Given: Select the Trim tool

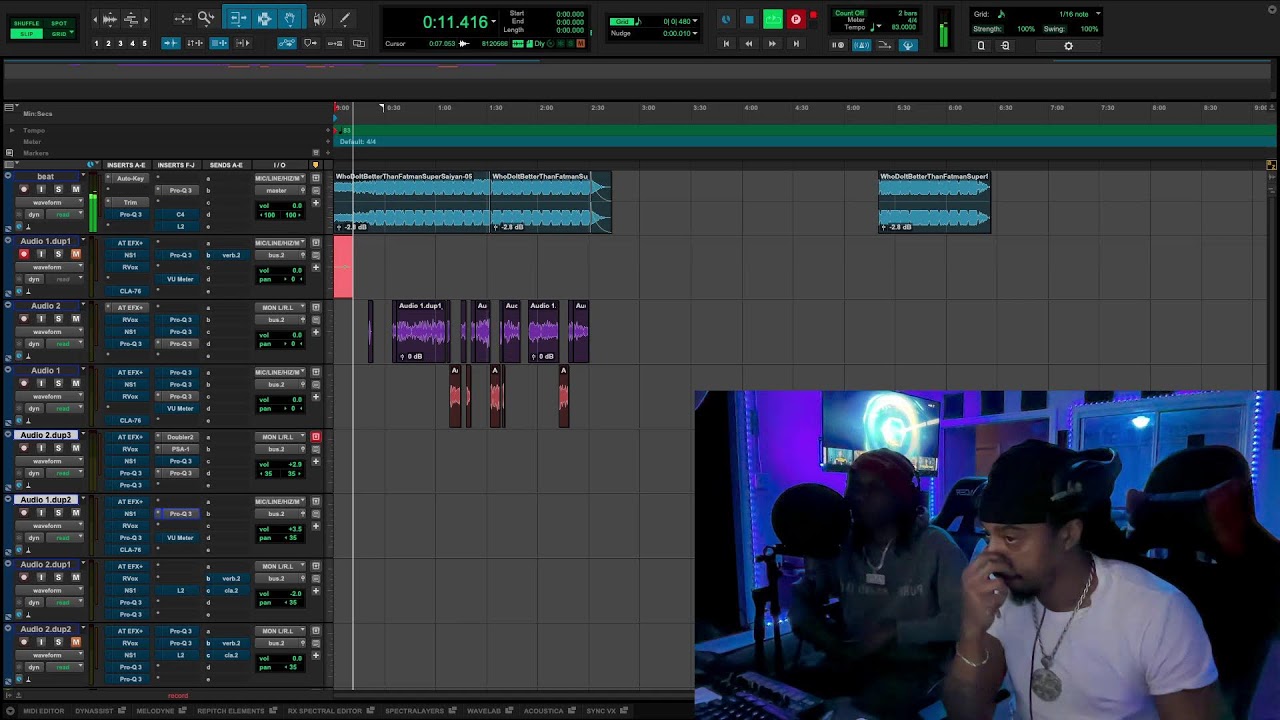Looking at the screenshot, I should pyautogui.click(x=238, y=18).
